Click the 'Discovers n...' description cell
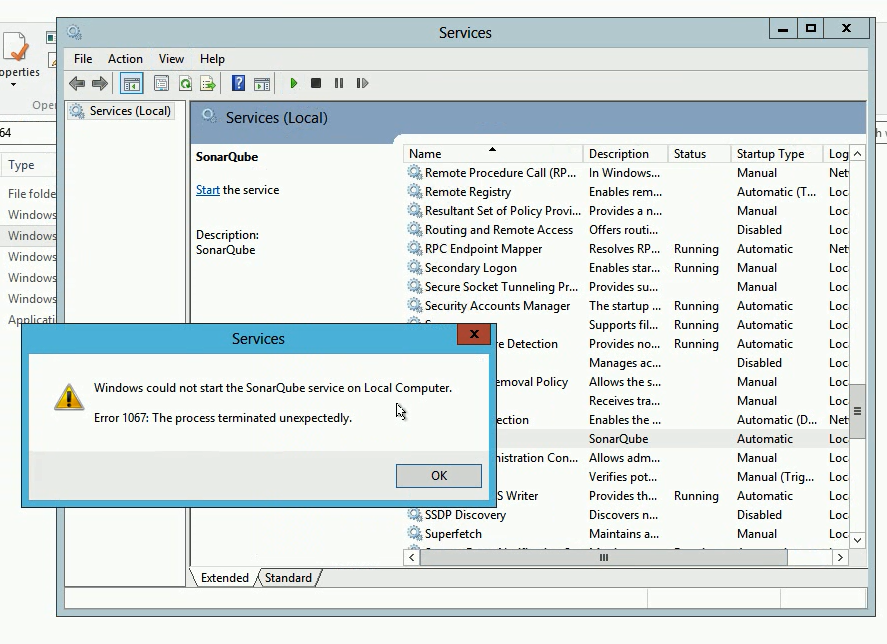Viewport: 887px width, 644px height. (x=623, y=515)
